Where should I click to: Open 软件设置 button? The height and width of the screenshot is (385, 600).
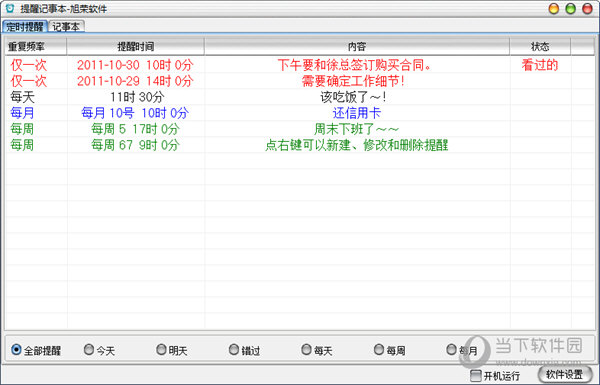[565, 374]
